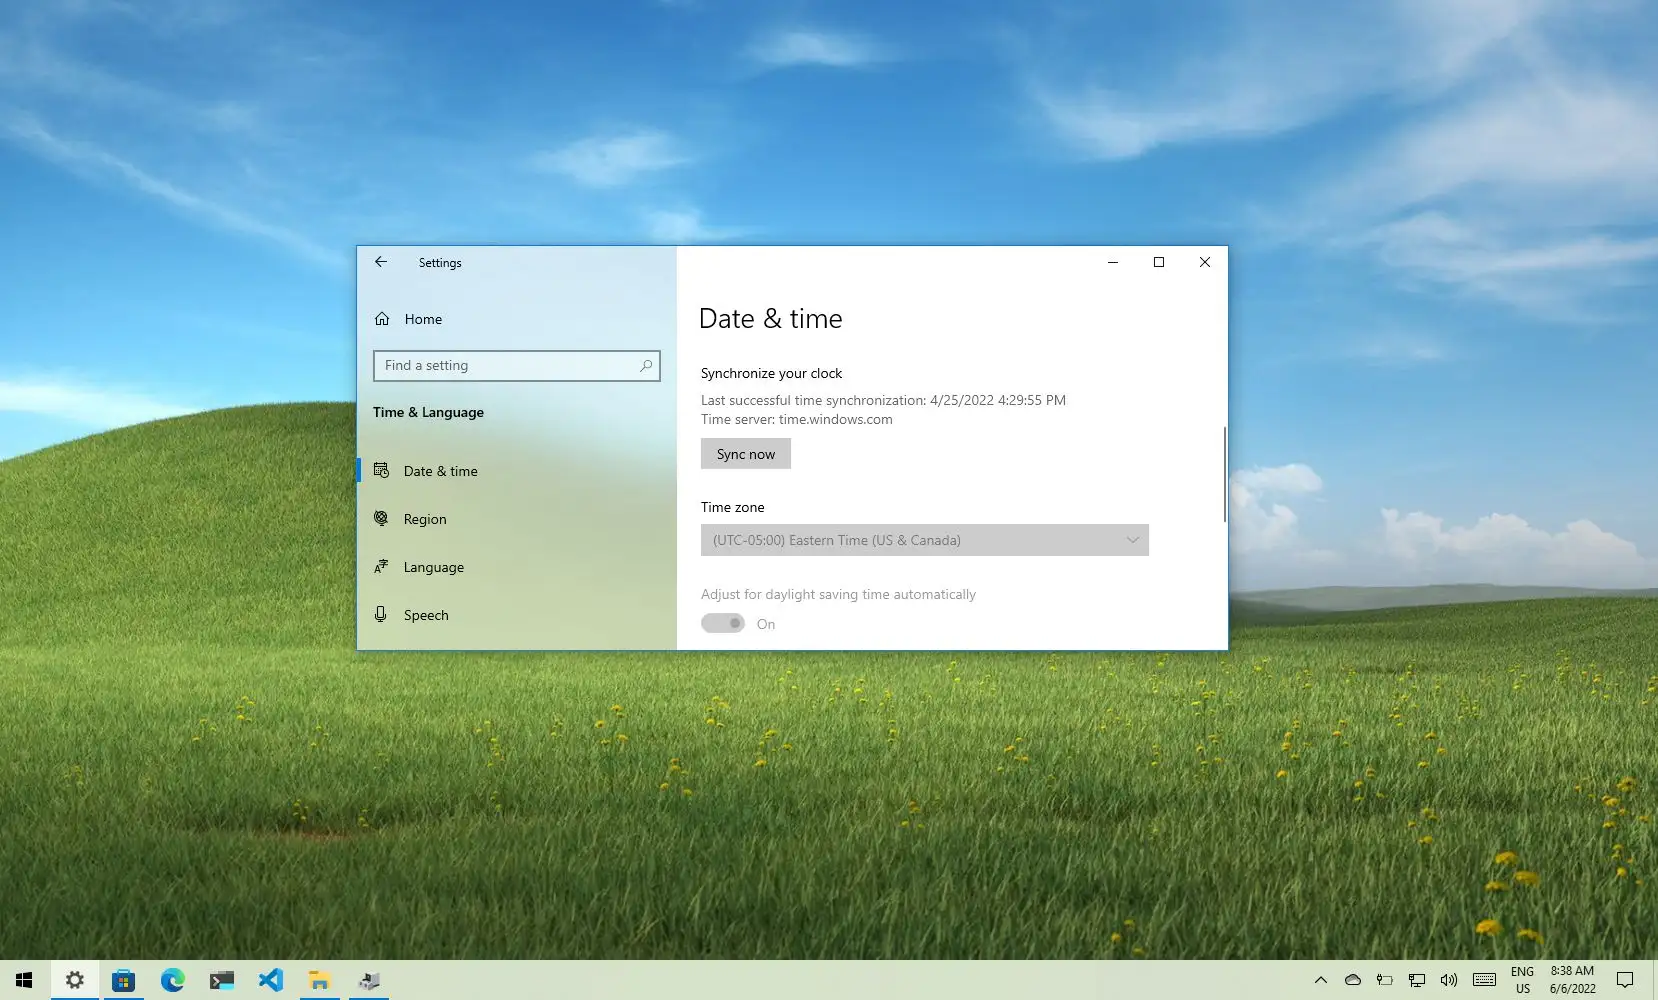This screenshot has height=1000, width=1658.
Task: Open the Start menu
Action: click(x=24, y=980)
